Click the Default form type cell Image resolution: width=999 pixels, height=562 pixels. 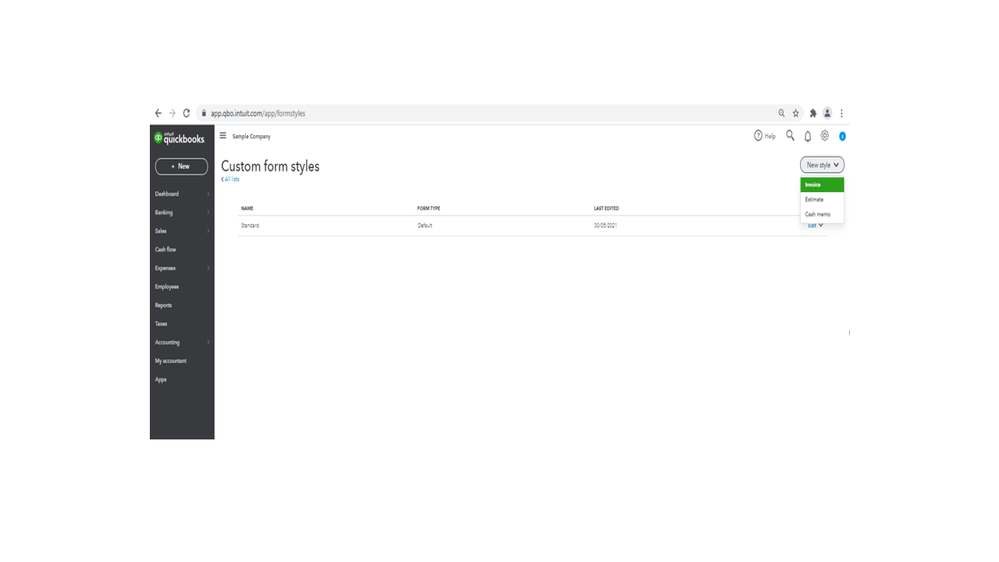(425, 226)
